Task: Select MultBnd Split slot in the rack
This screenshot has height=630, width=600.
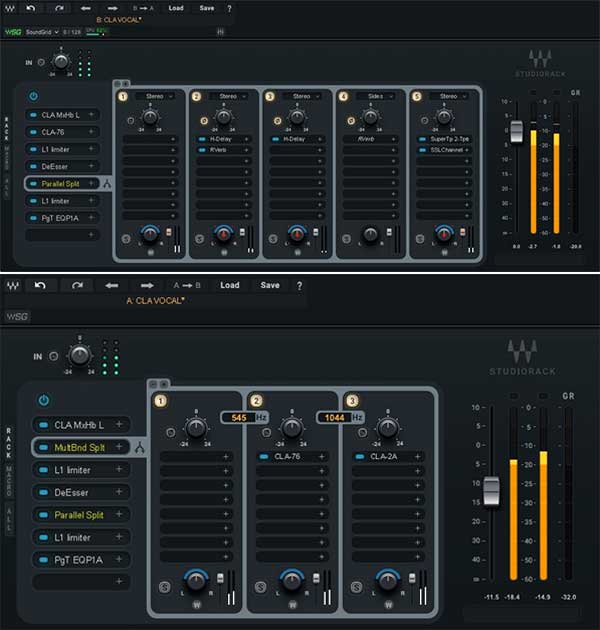Action: coord(80,447)
